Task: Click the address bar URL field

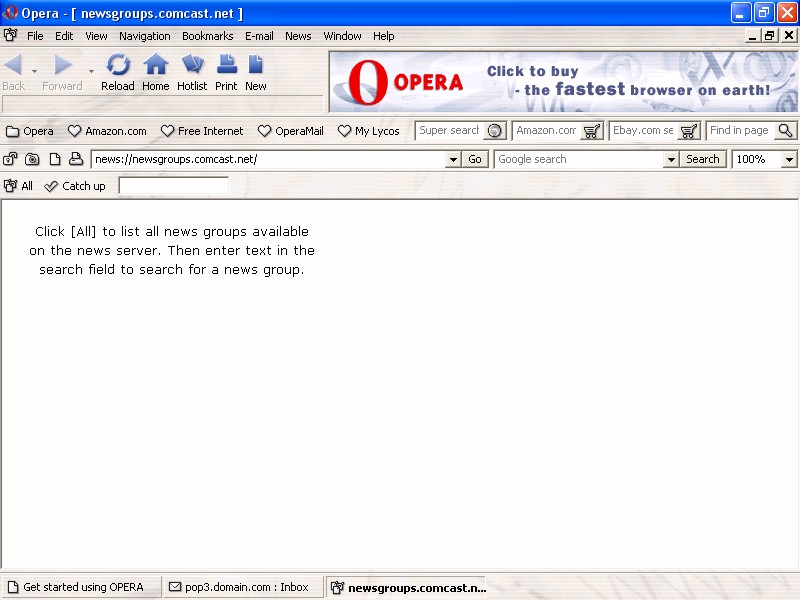Action: [x=269, y=159]
